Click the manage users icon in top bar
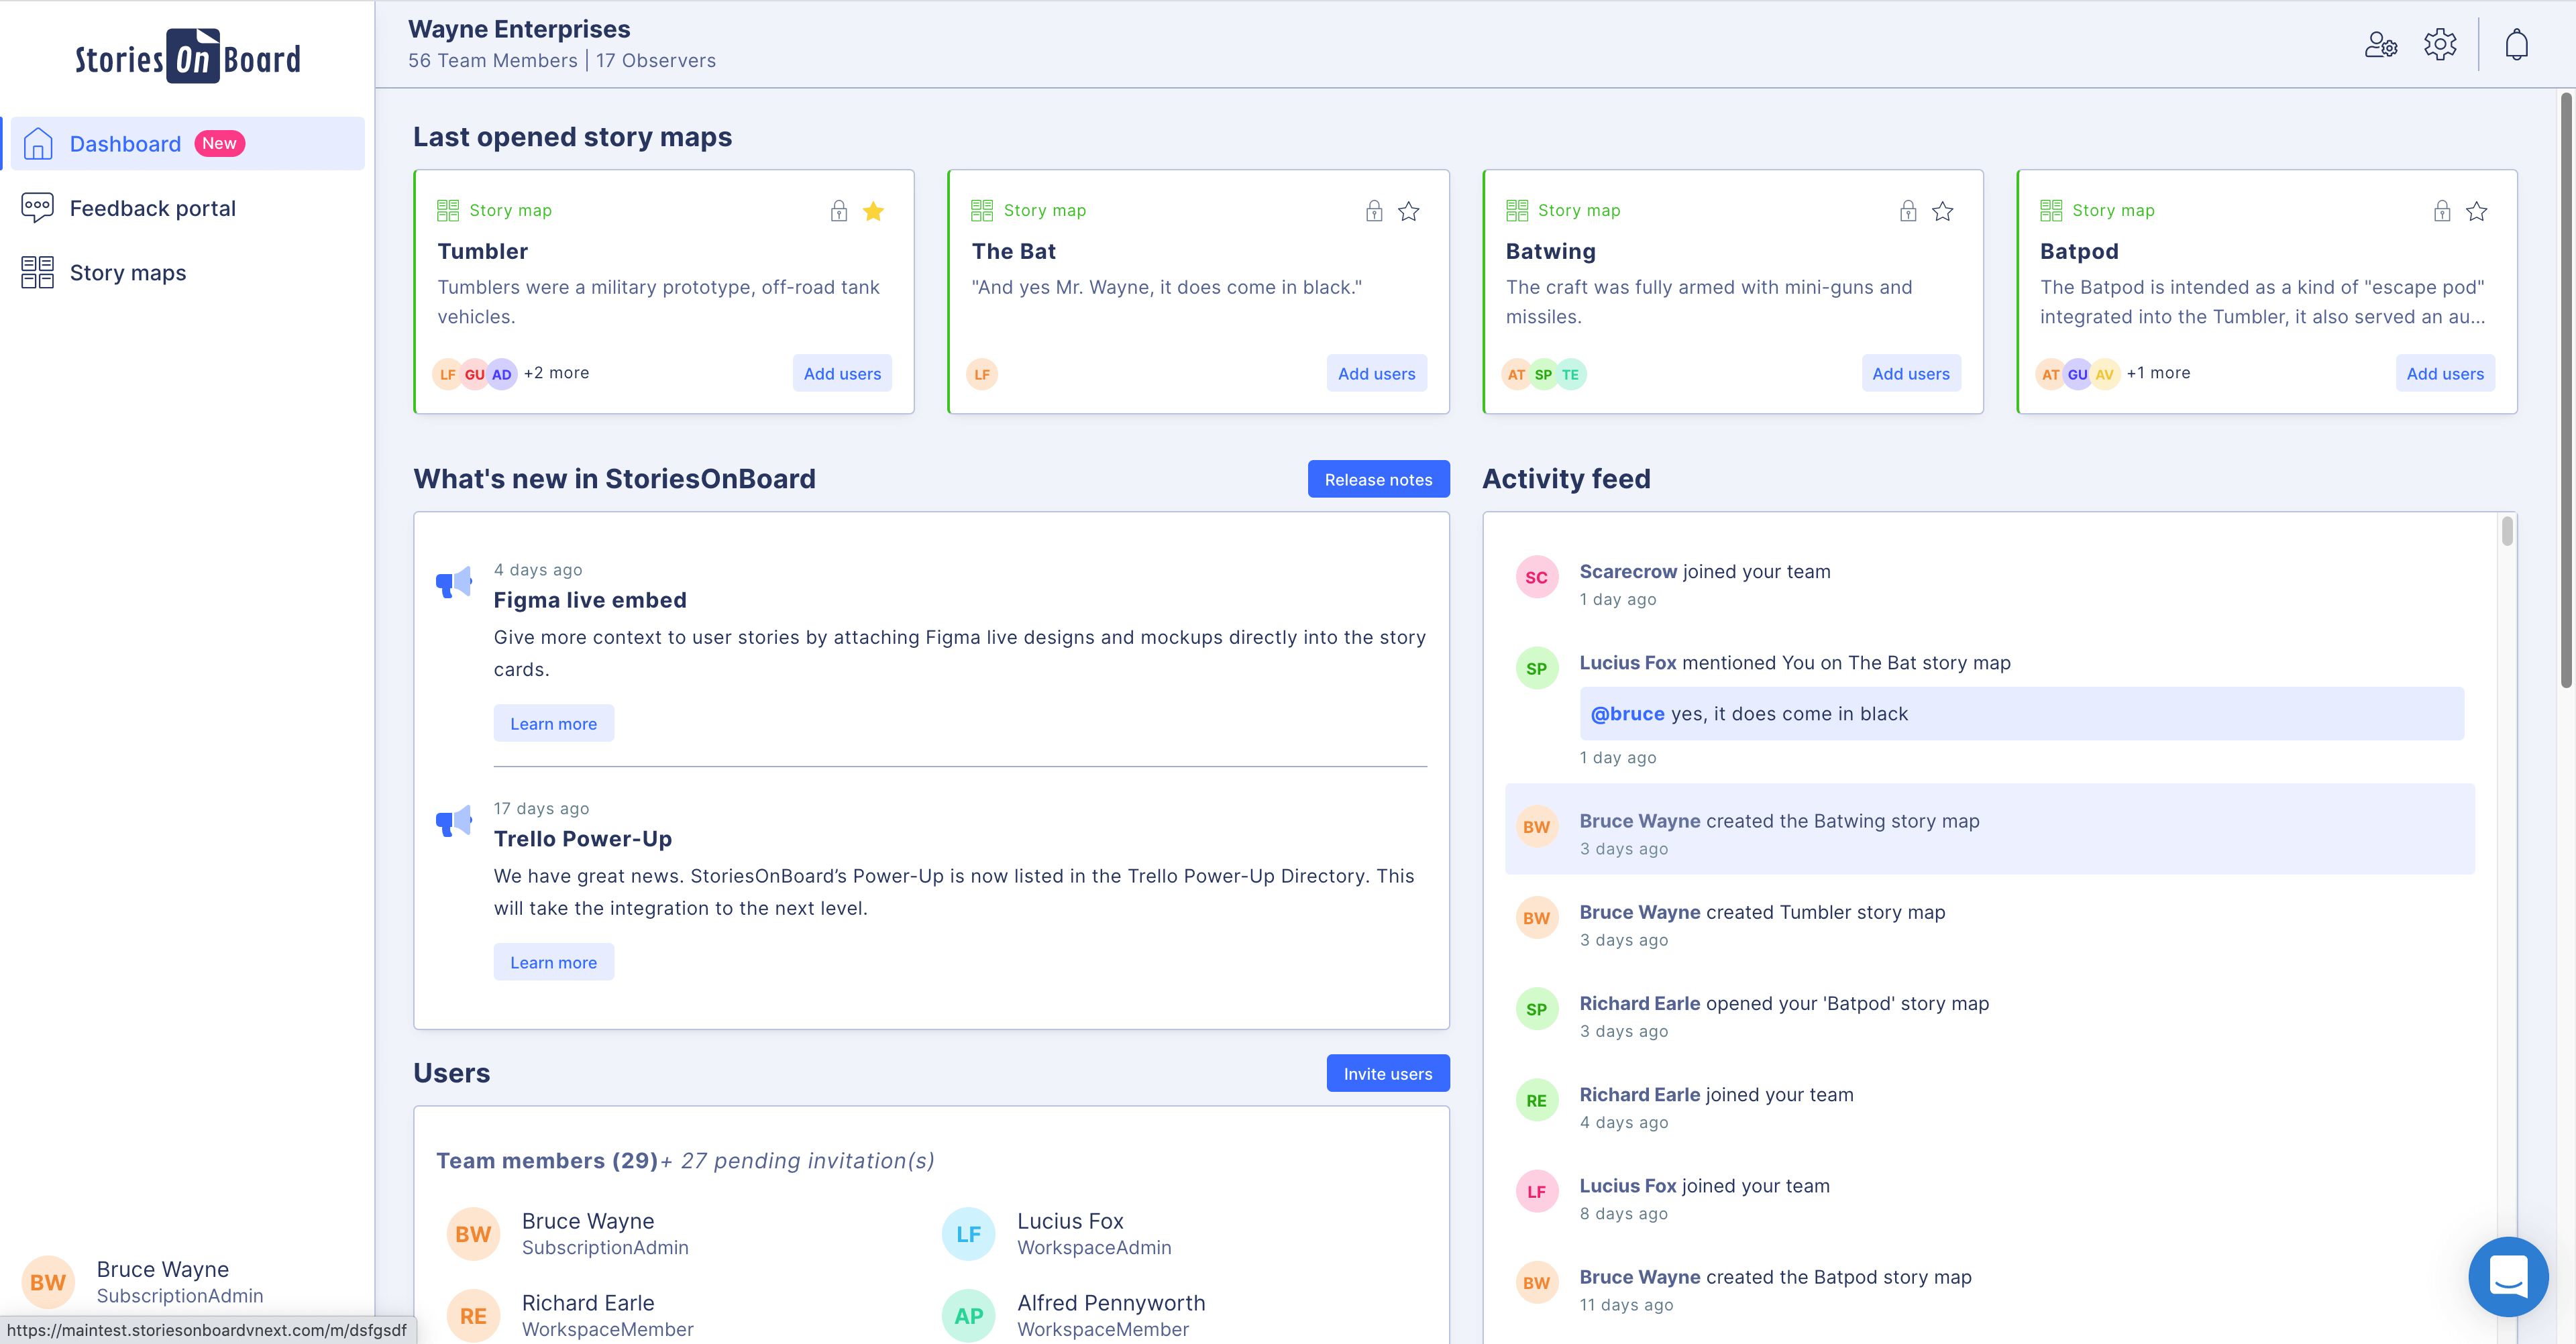Viewport: 2576px width, 1344px height. 2380,44
